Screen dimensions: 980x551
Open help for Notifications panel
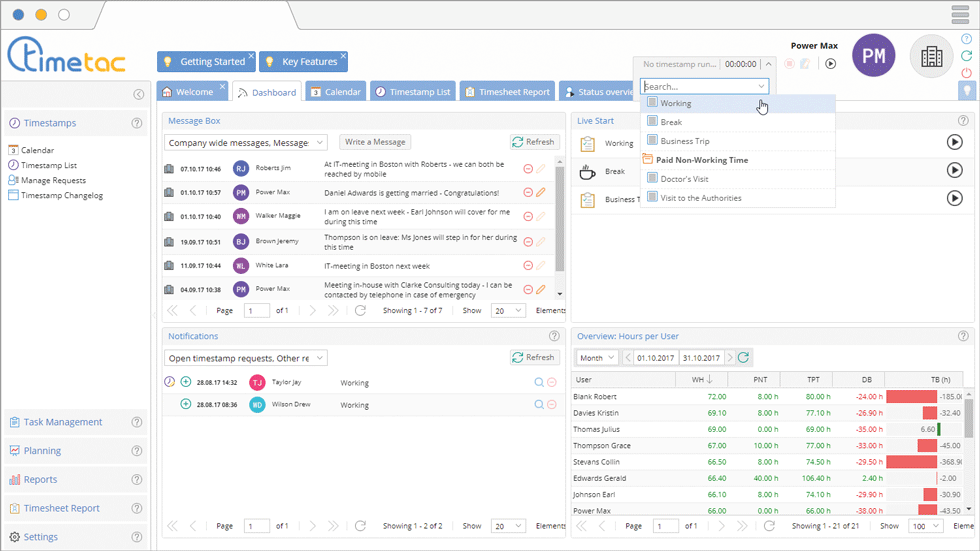554,336
